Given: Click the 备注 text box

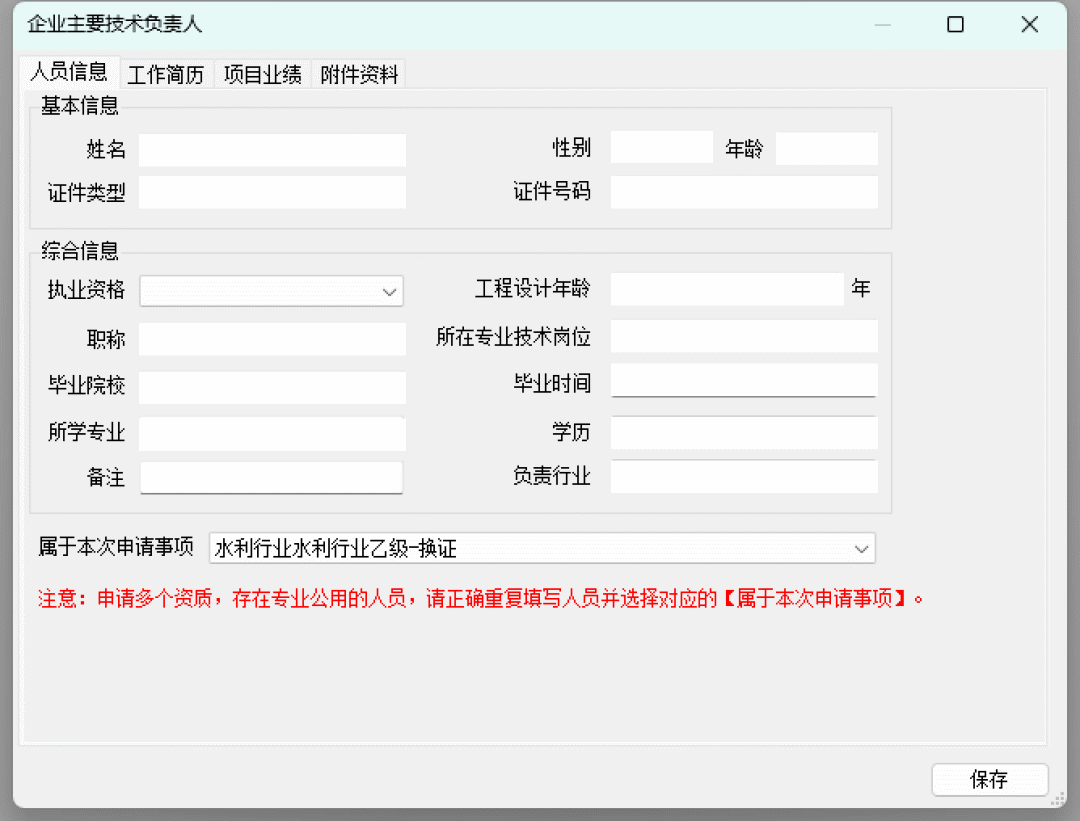Looking at the screenshot, I should click(271, 477).
